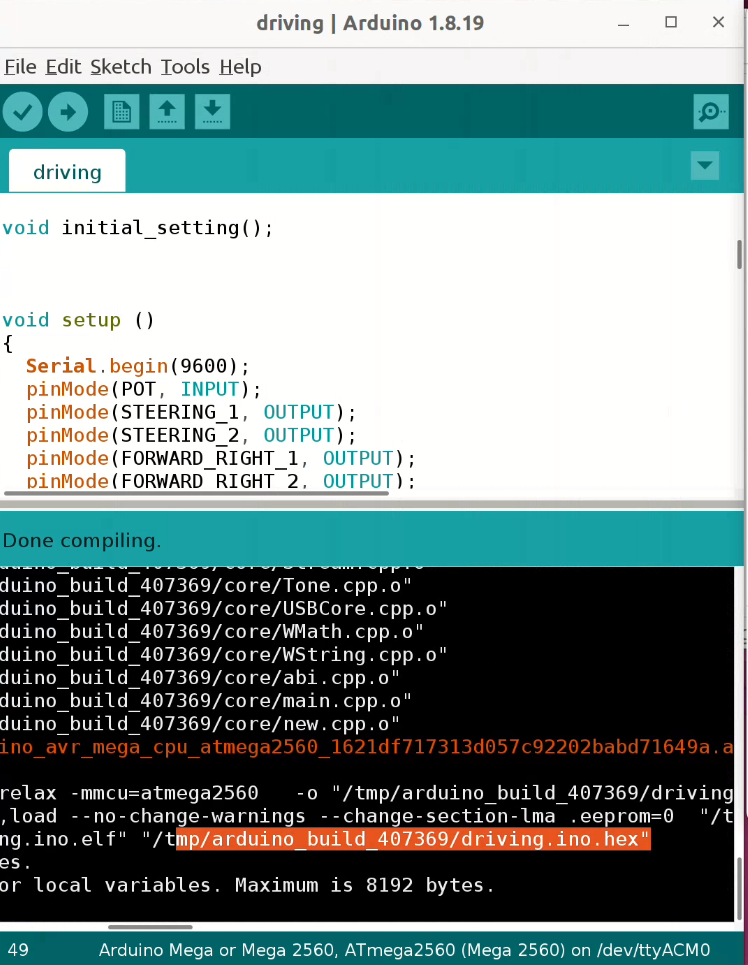Click the USBCore.cpp.o console line
The image size is (748, 965).
pos(223,609)
